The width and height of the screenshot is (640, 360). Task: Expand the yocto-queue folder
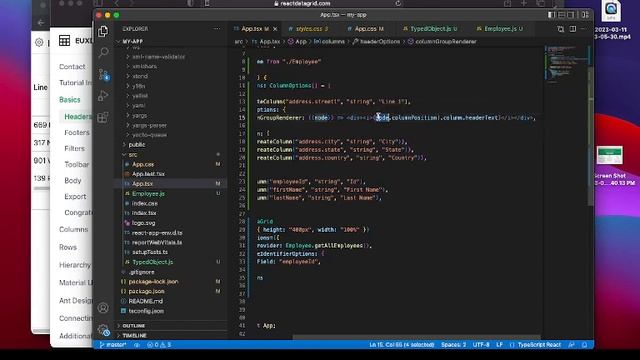pyautogui.click(x=149, y=135)
